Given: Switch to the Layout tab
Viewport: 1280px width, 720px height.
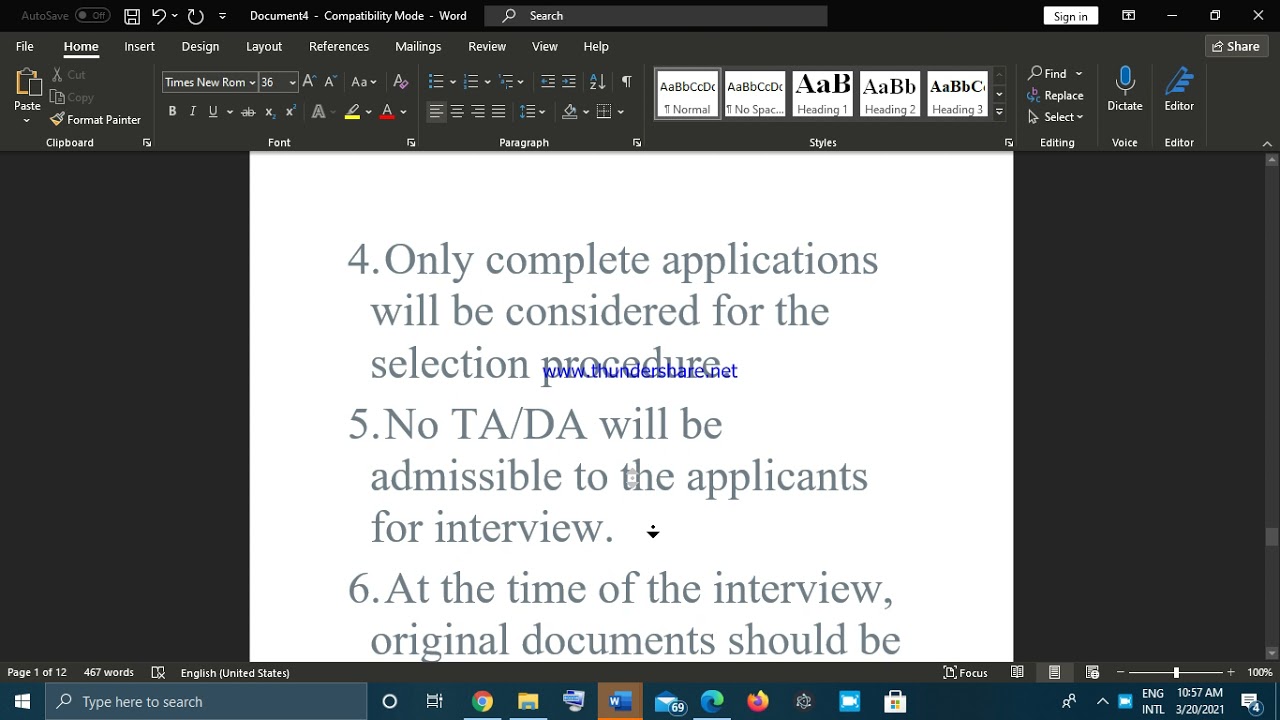Looking at the screenshot, I should (264, 46).
